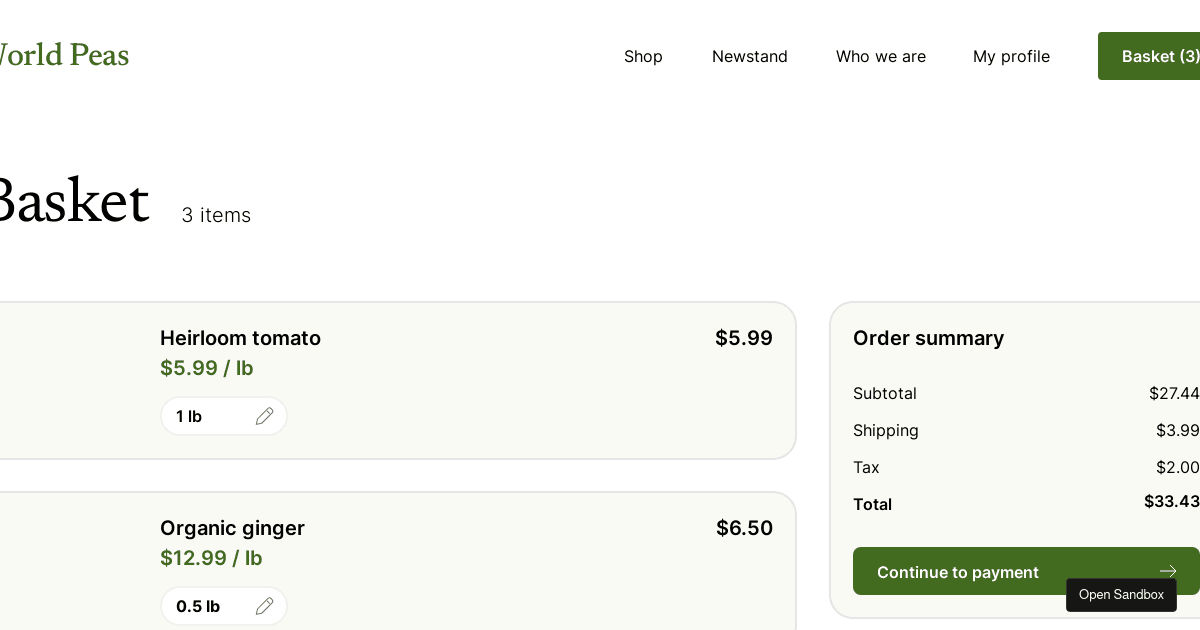1200x630 pixels.
Task: Click the pencil icon for Organic ginger quantity
Action: click(x=264, y=606)
